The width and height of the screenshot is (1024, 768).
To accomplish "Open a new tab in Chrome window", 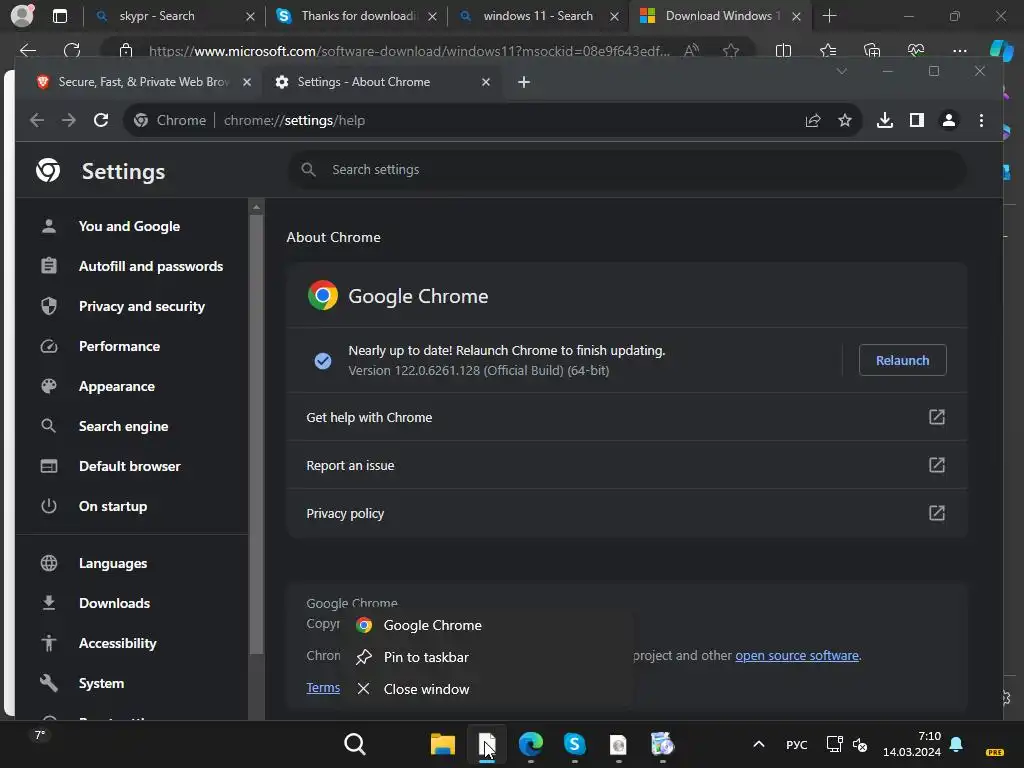I will tap(524, 82).
